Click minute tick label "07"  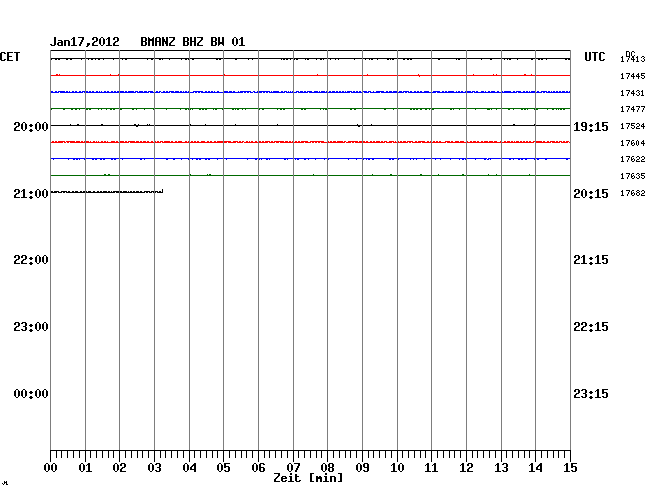pyautogui.click(x=293, y=468)
